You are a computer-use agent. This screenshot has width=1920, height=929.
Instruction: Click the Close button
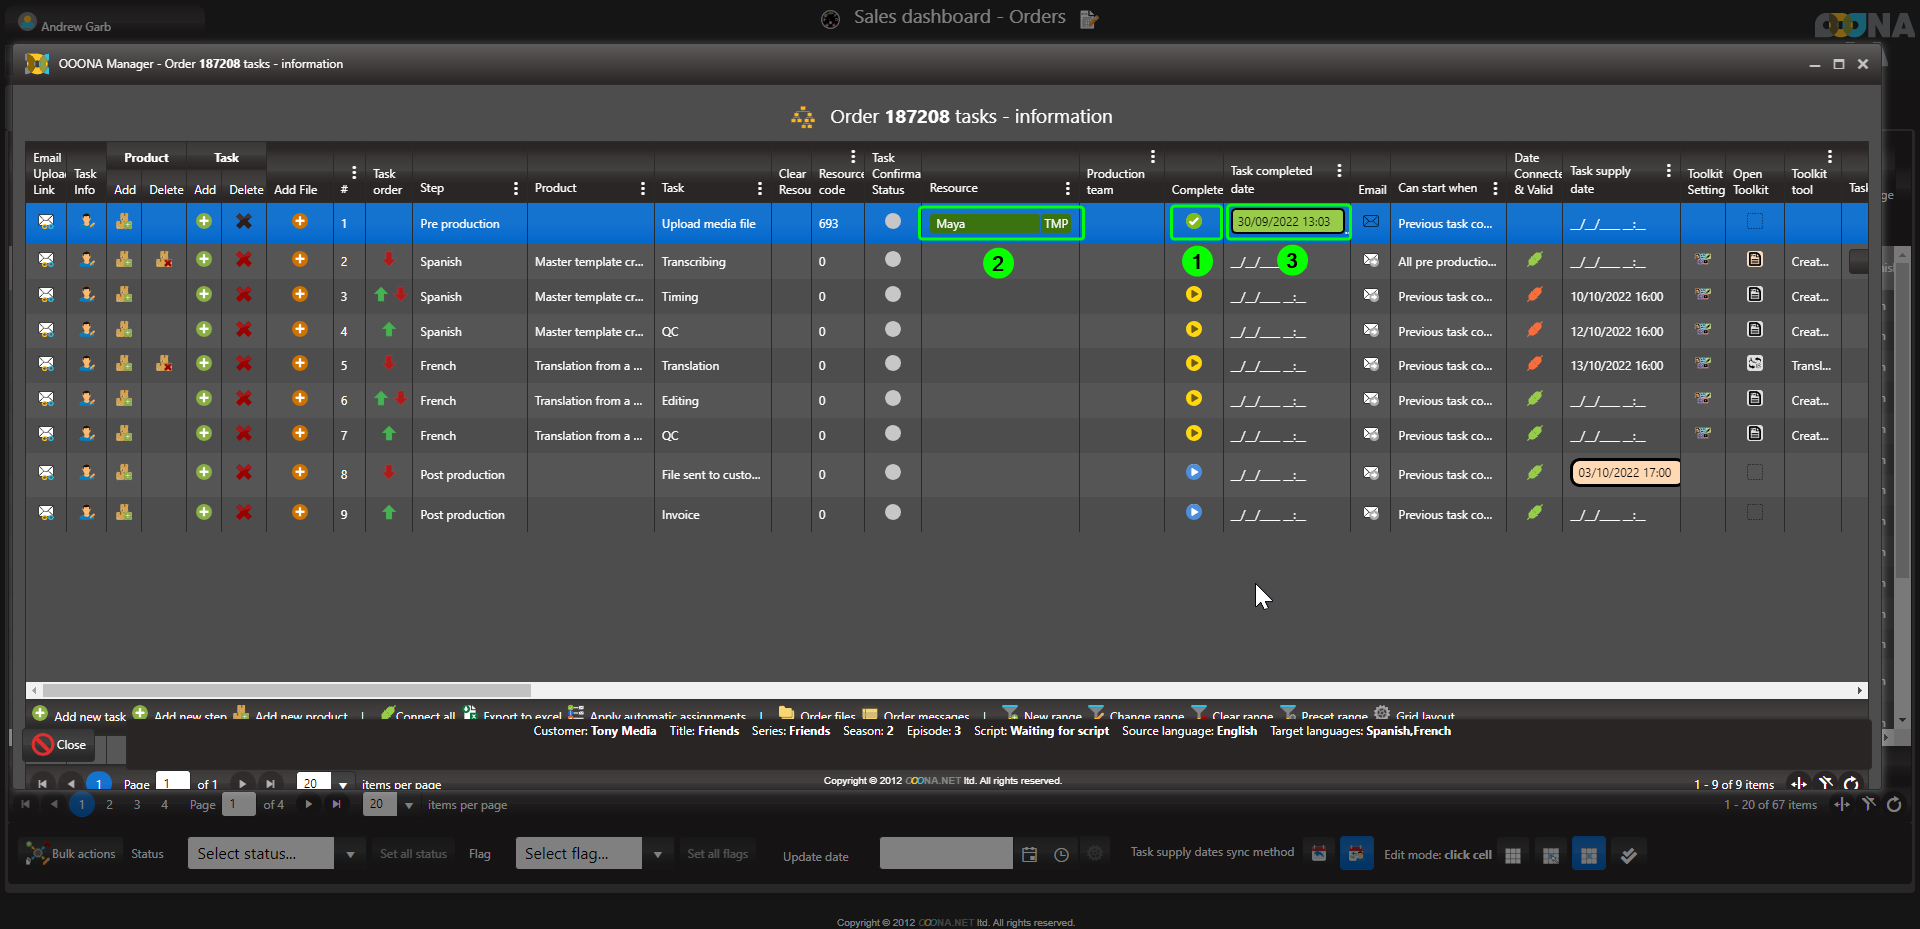(x=60, y=745)
